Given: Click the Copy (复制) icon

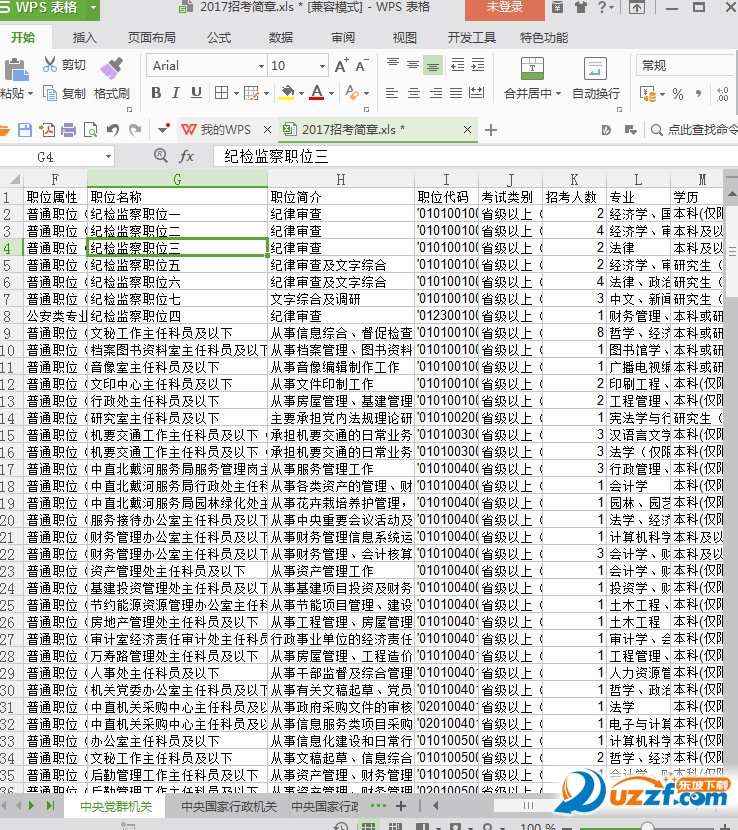Looking at the screenshot, I should [50, 94].
